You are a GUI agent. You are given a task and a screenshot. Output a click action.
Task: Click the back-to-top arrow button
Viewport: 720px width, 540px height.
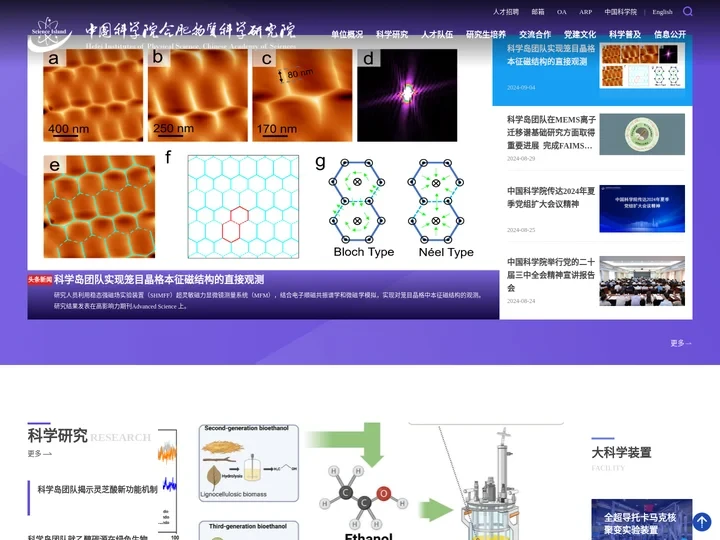click(702, 522)
